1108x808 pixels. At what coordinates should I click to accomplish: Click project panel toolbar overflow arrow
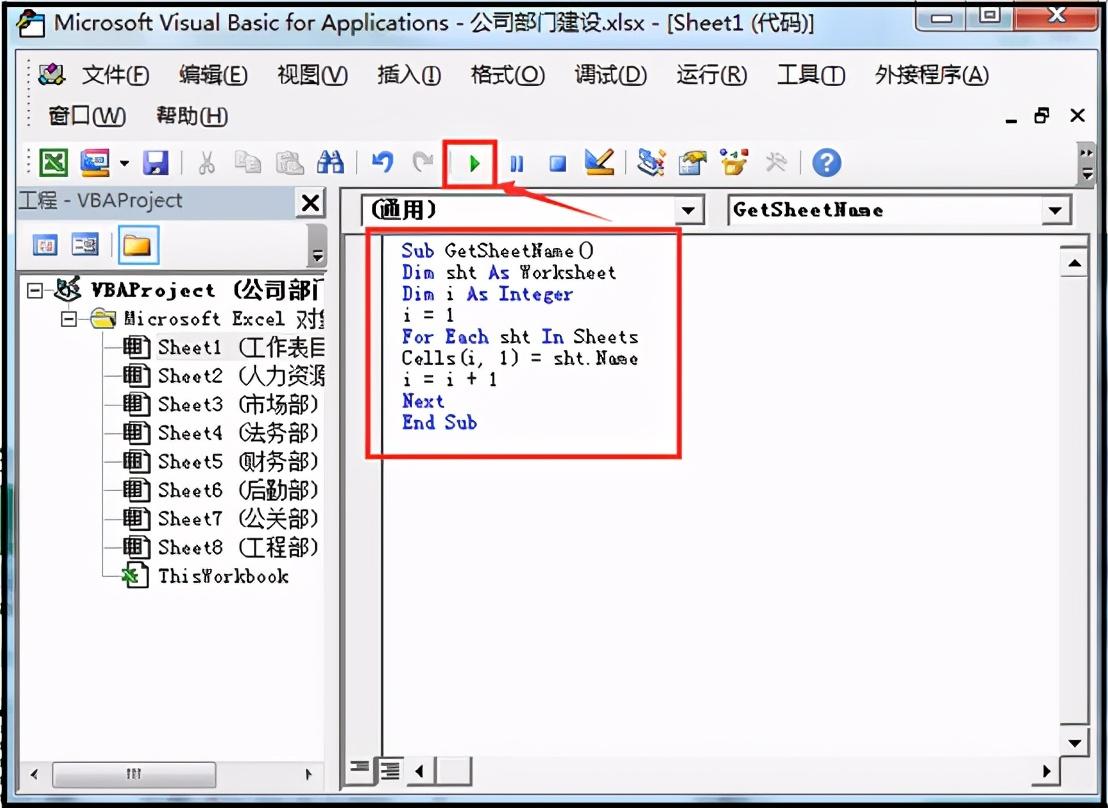click(318, 246)
